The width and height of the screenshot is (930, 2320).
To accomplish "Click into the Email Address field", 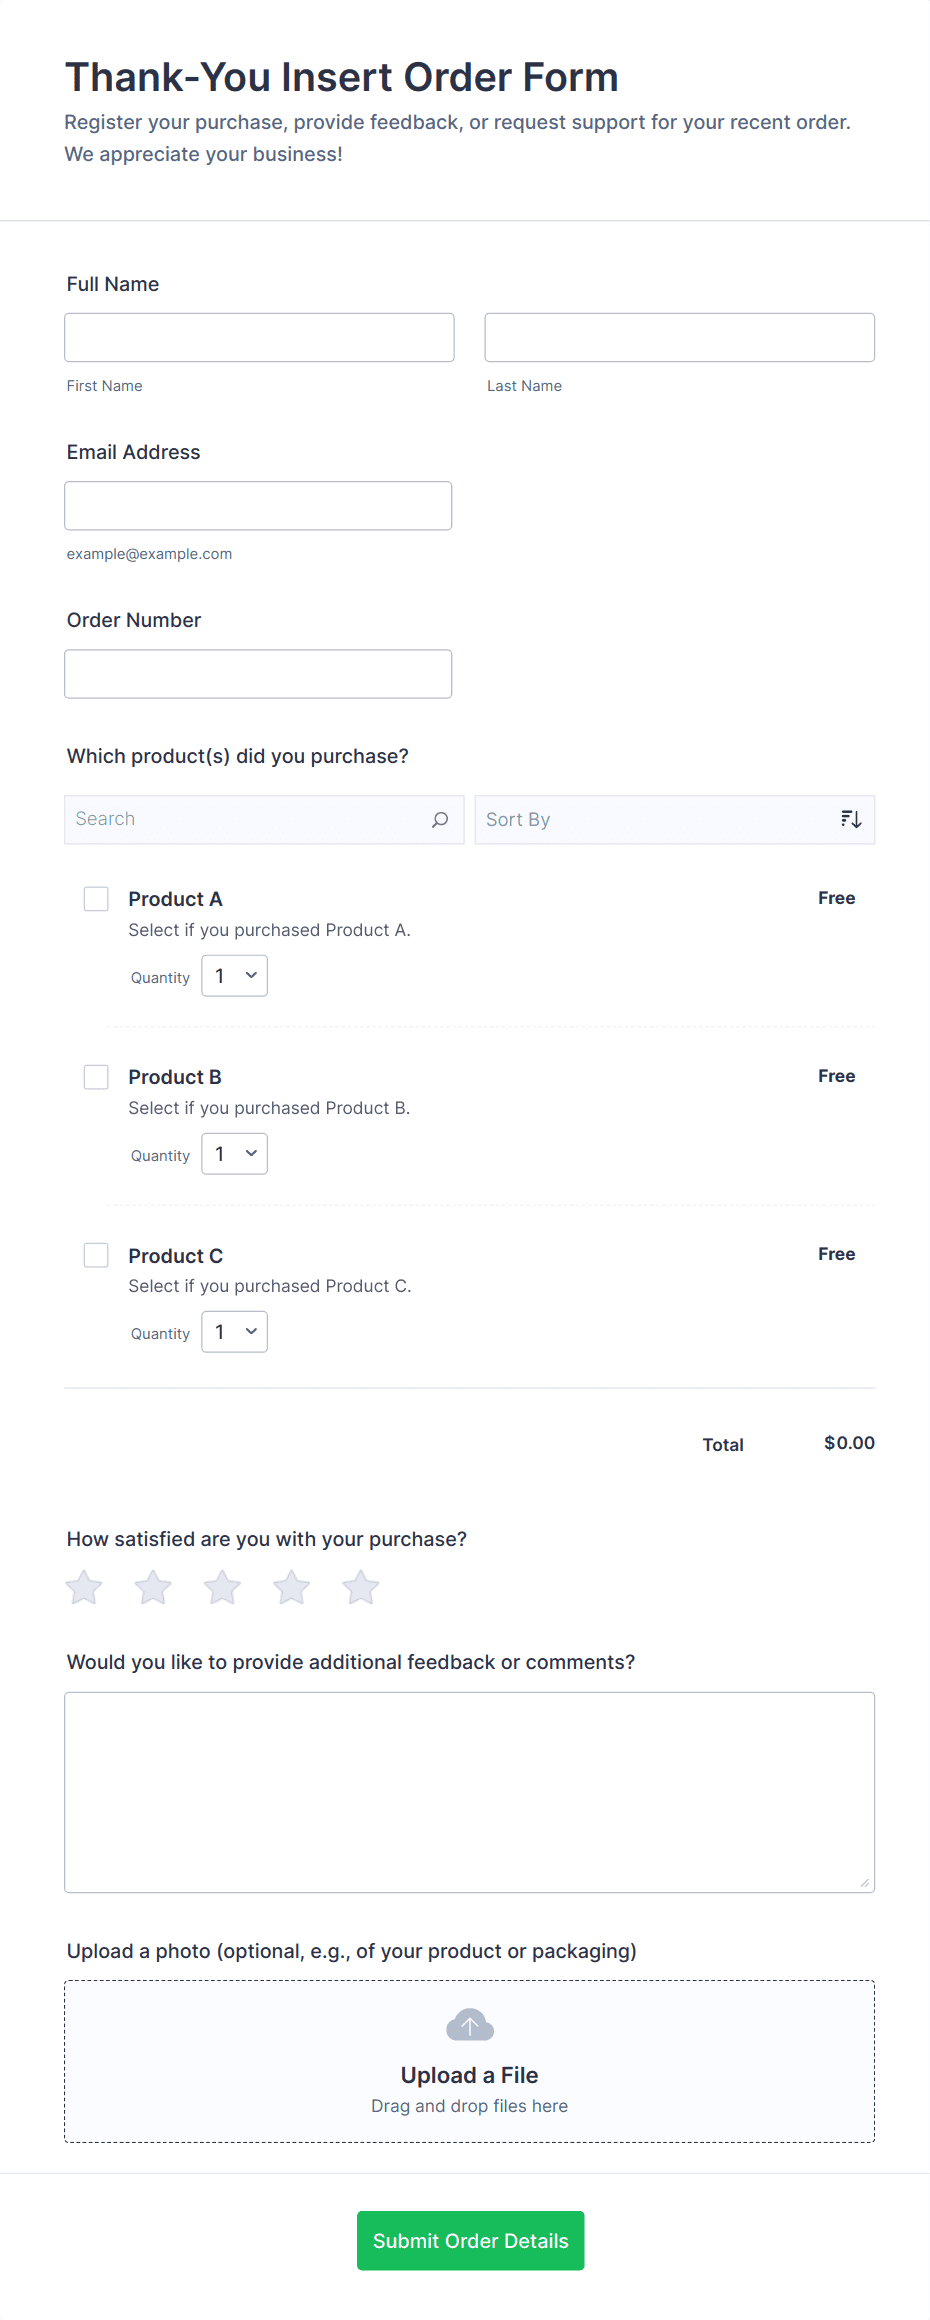I will [x=258, y=506].
